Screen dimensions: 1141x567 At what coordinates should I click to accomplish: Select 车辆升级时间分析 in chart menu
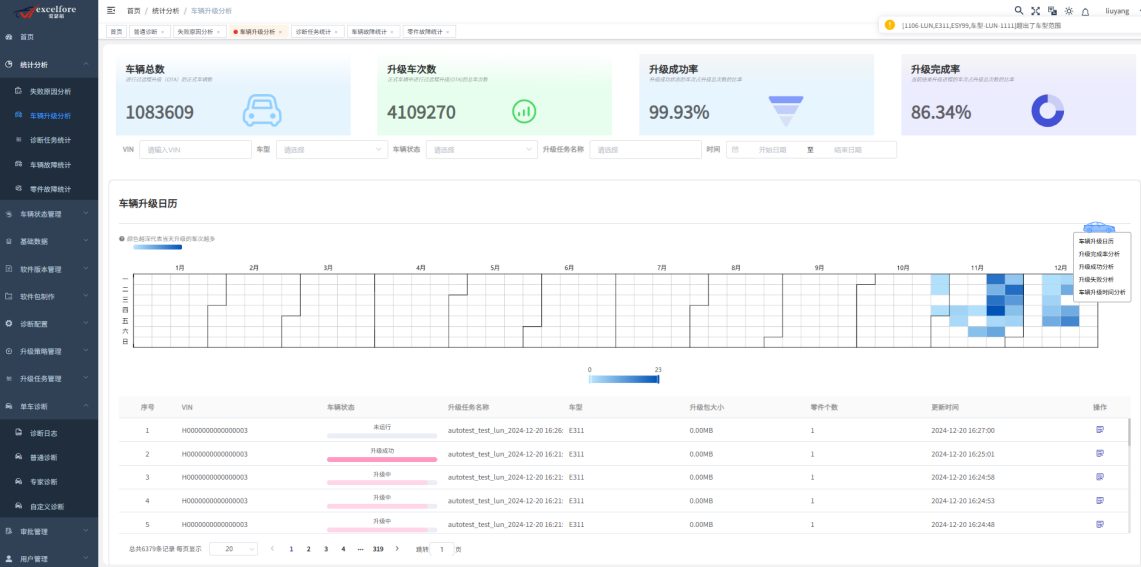[1102, 292]
